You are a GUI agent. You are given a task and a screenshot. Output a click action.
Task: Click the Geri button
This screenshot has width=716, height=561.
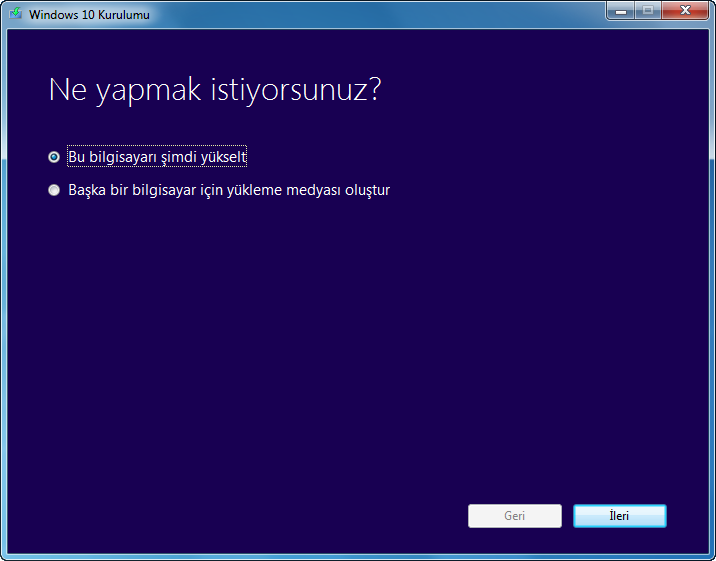point(515,516)
